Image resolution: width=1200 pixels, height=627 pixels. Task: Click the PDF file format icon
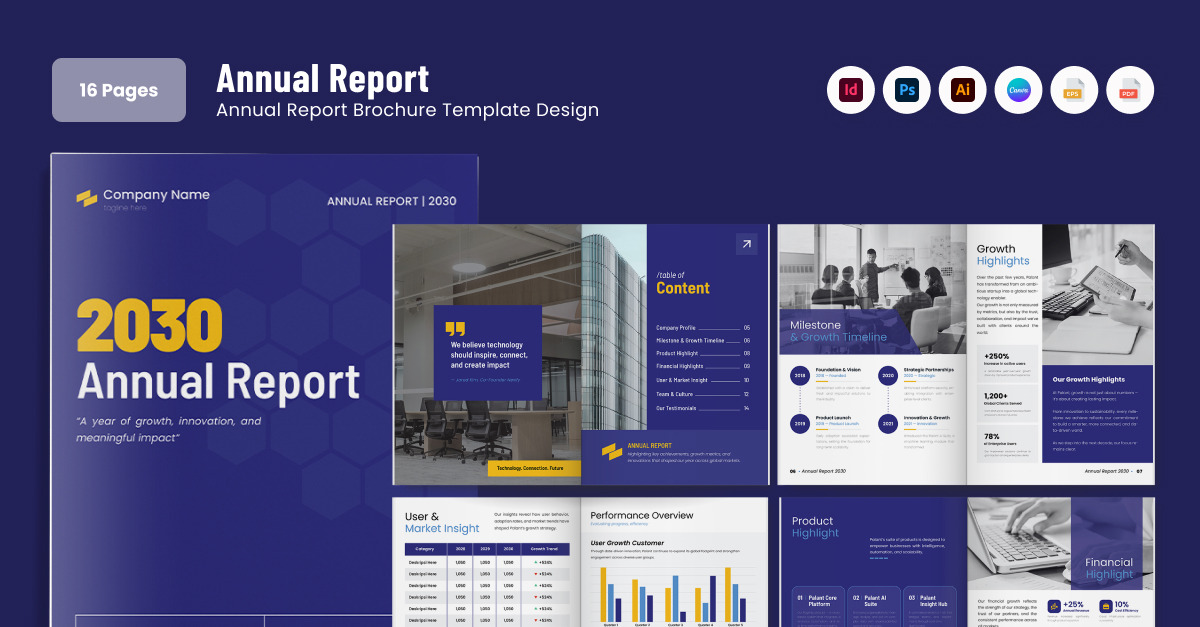[x=1131, y=90]
